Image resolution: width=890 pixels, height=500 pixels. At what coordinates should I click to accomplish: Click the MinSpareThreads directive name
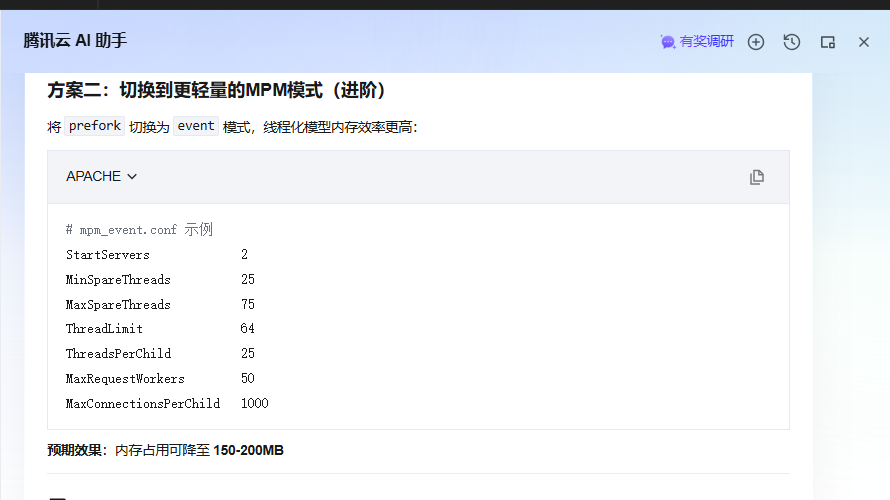tap(118, 280)
